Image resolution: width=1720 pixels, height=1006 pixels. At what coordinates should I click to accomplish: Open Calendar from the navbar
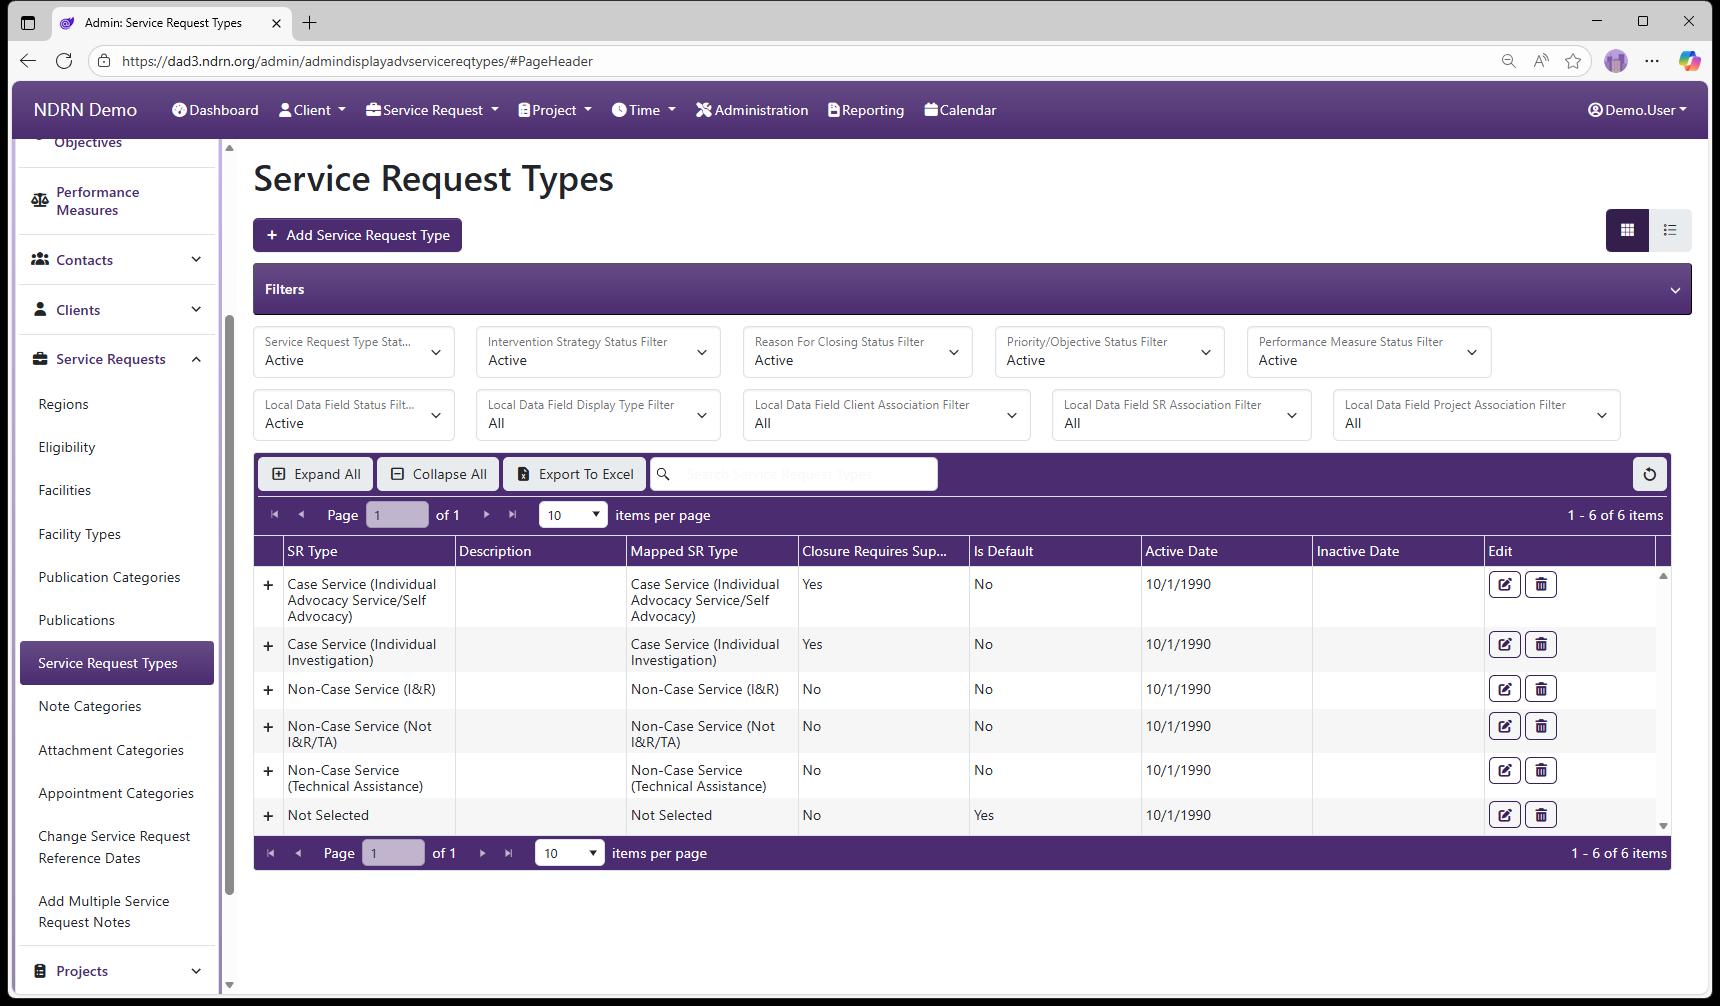(x=960, y=110)
